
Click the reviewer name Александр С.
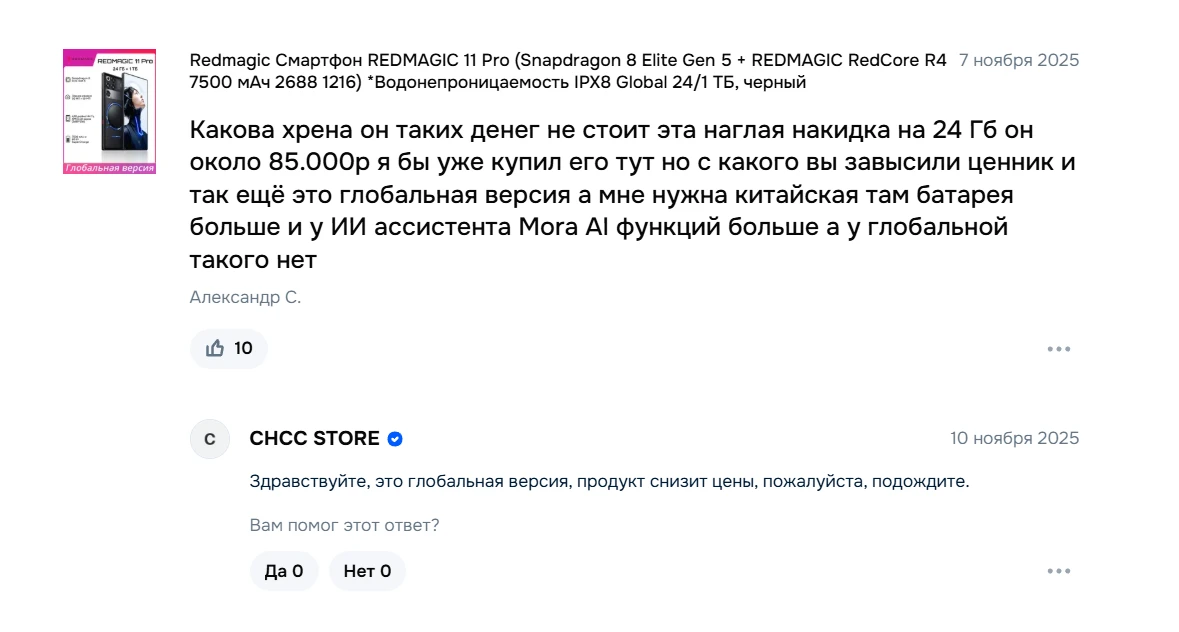[245, 297]
